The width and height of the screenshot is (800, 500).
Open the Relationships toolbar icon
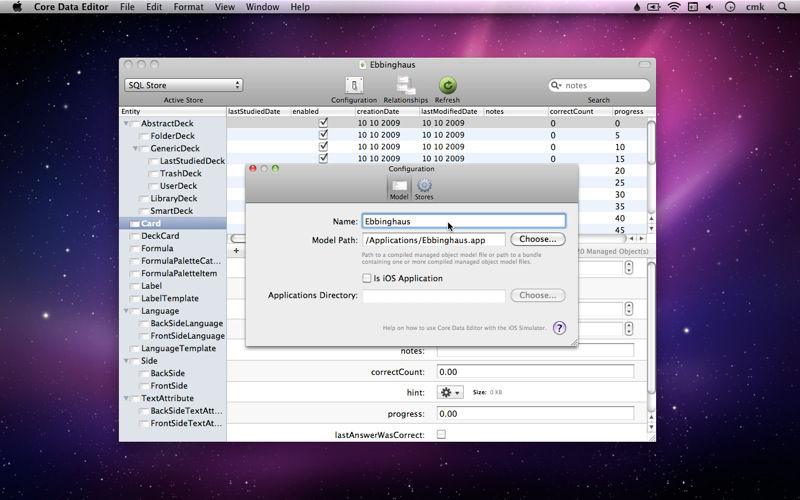click(406, 86)
